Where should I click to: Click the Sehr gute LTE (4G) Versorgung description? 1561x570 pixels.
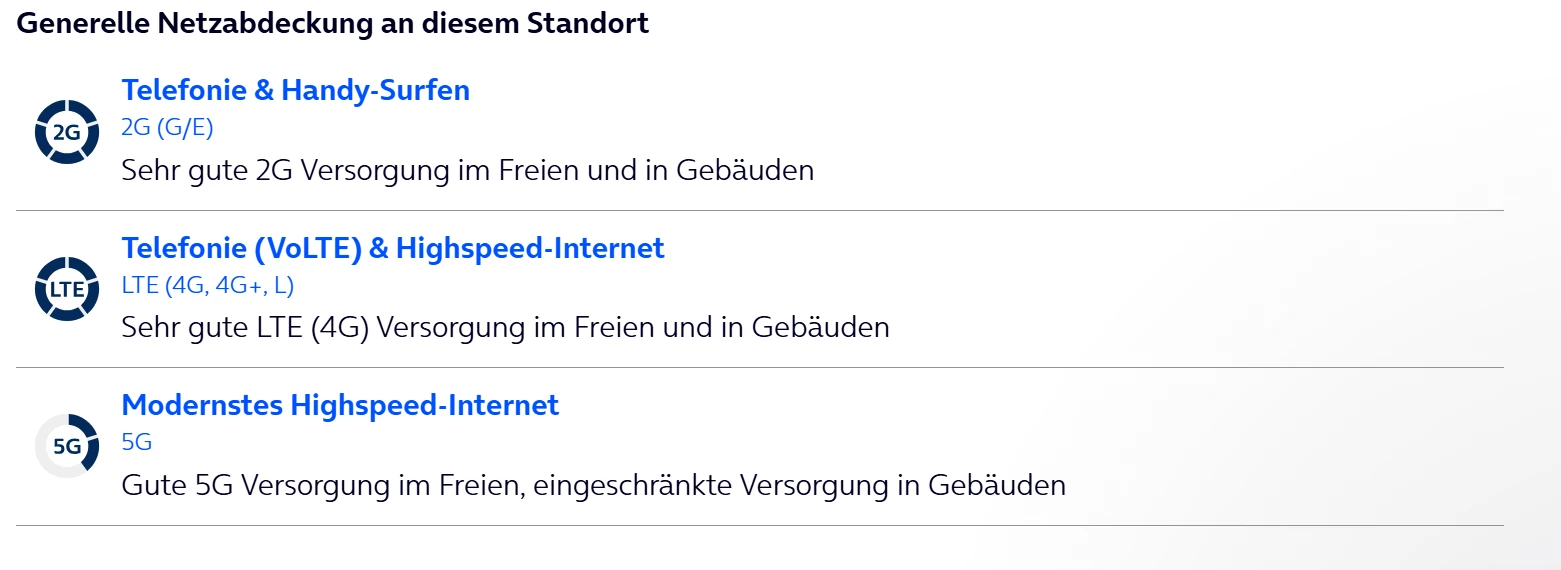[x=505, y=327]
